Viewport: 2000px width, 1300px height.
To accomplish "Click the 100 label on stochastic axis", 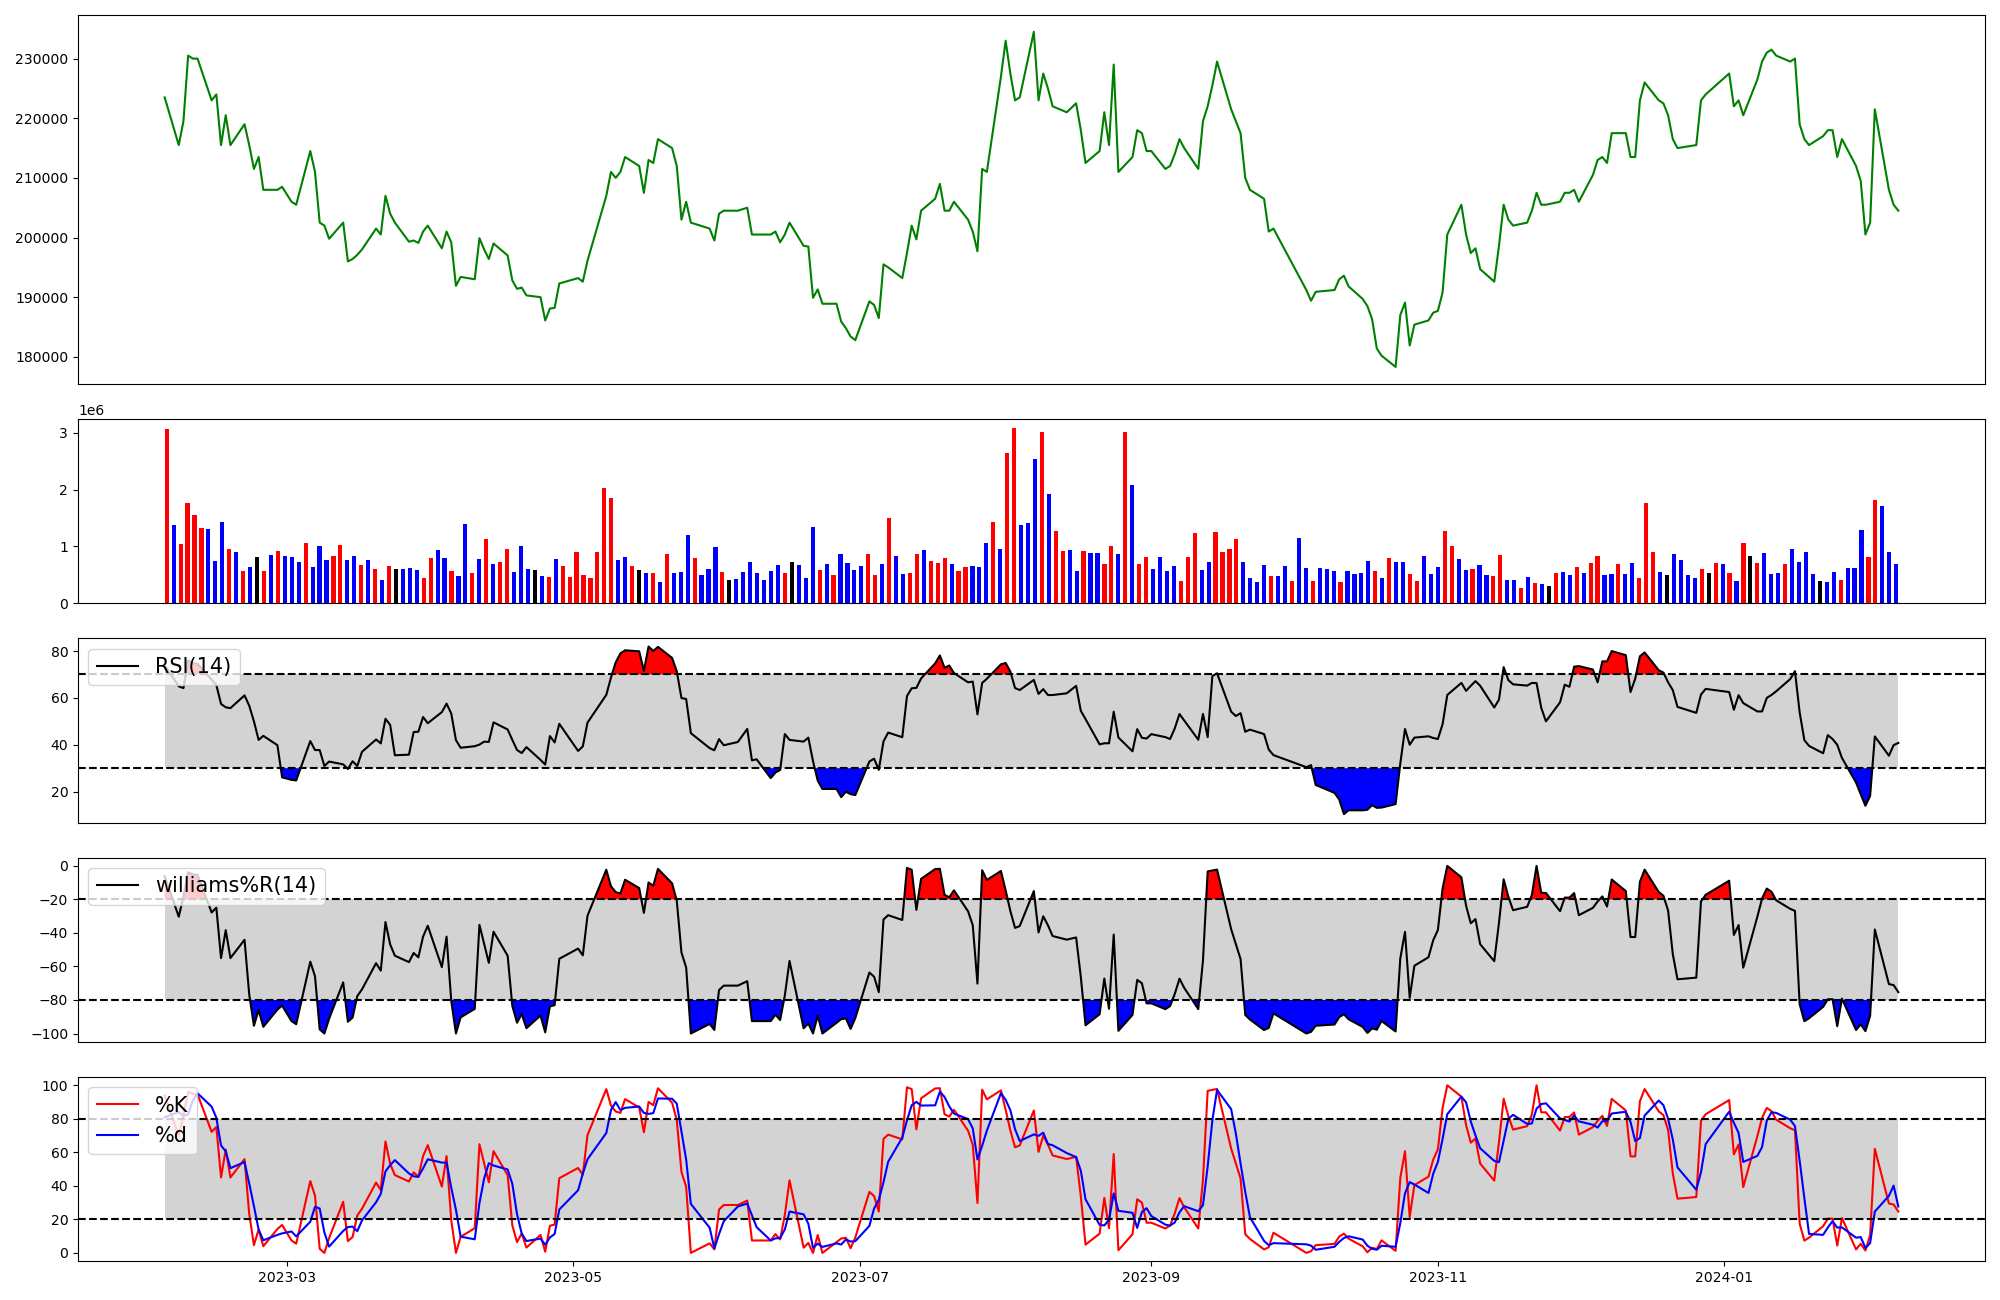I will pos(56,1086).
